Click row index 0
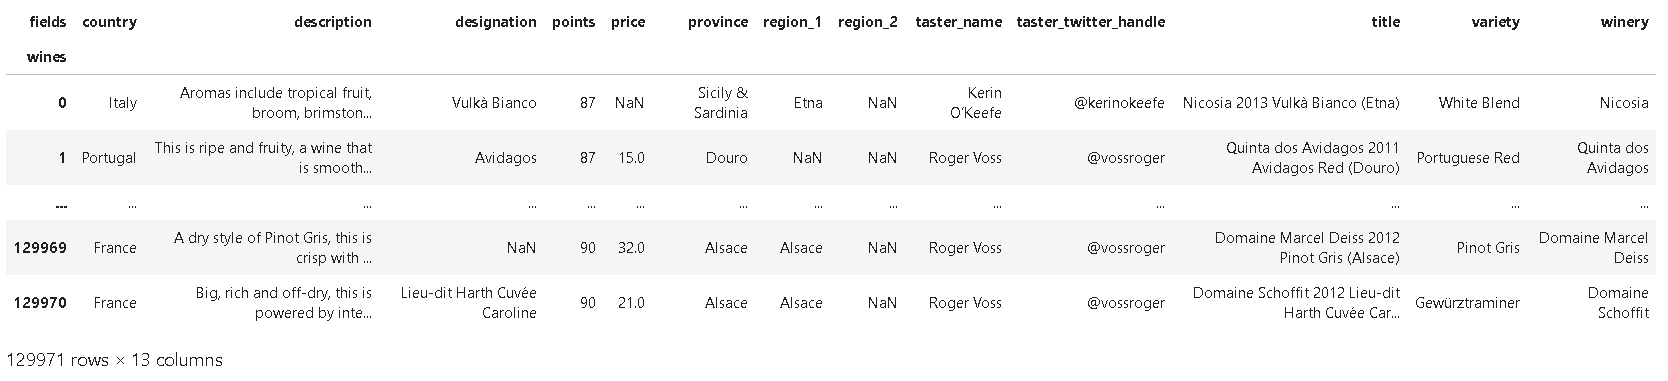Viewport: 1668px width, 381px height. point(62,102)
